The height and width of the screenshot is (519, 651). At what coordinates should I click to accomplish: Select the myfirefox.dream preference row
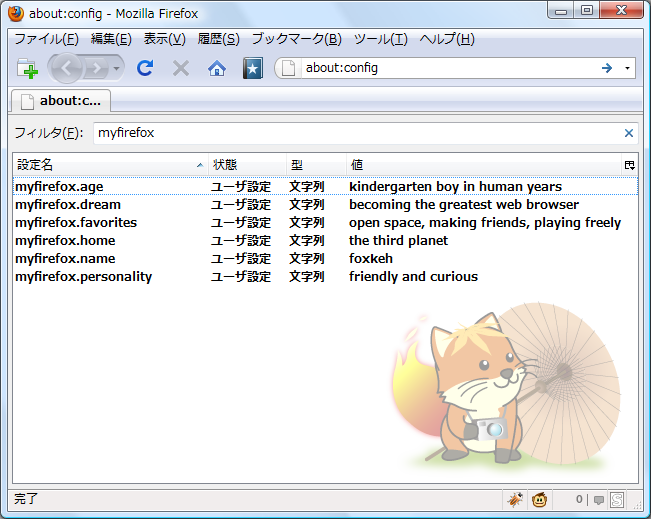tap(326, 205)
